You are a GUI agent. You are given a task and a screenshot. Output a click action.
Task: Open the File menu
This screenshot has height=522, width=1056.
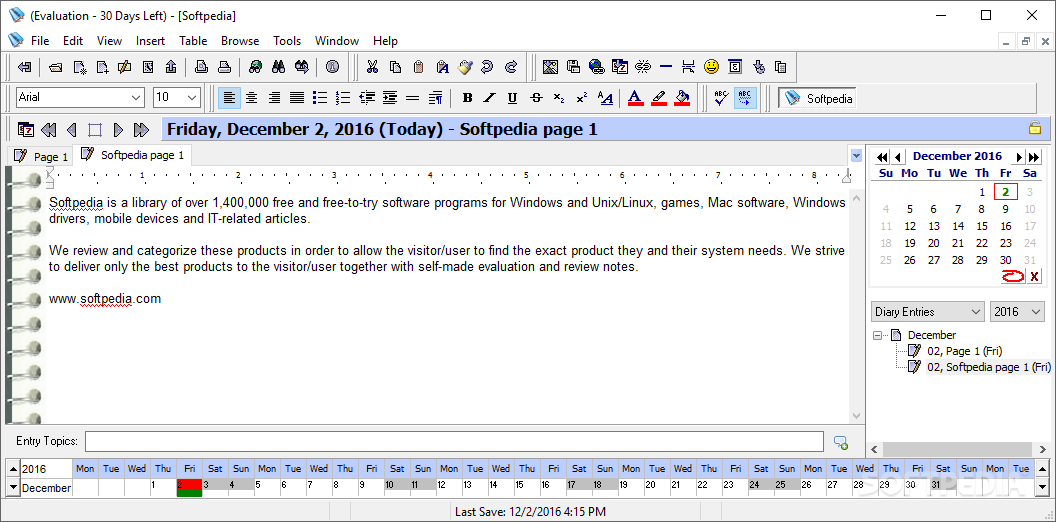[x=40, y=40]
